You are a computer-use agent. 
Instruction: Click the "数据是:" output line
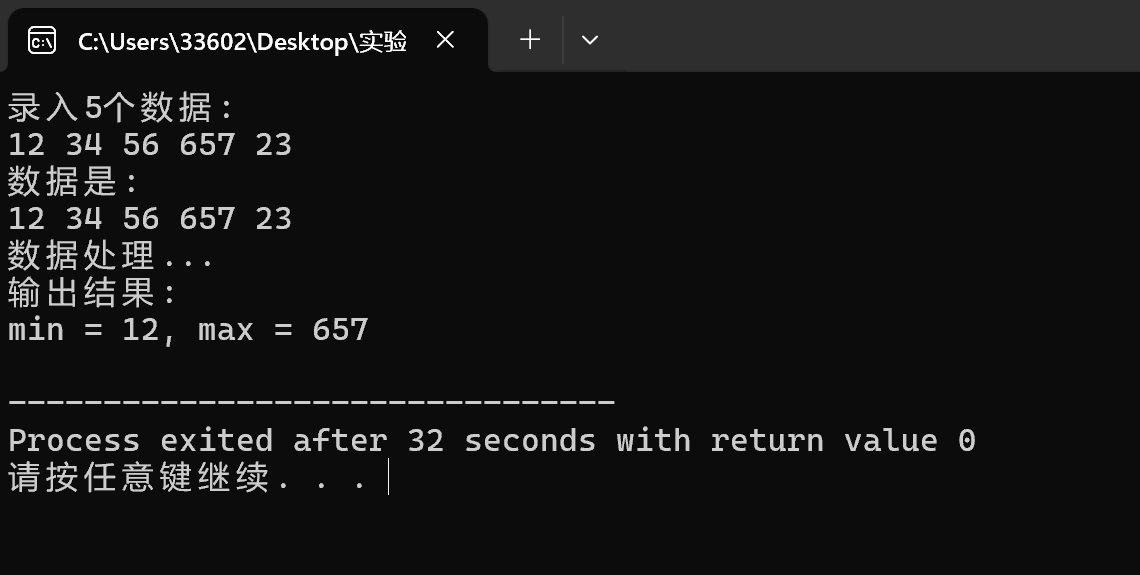(73, 182)
